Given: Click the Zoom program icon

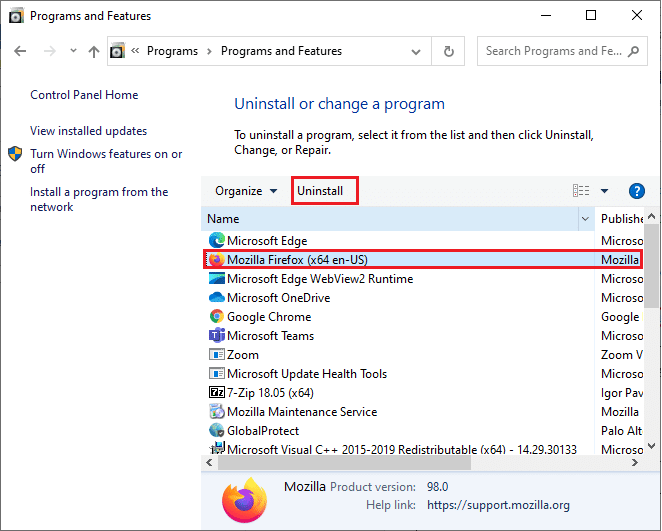Looking at the screenshot, I should pyautogui.click(x=217, y=354).
